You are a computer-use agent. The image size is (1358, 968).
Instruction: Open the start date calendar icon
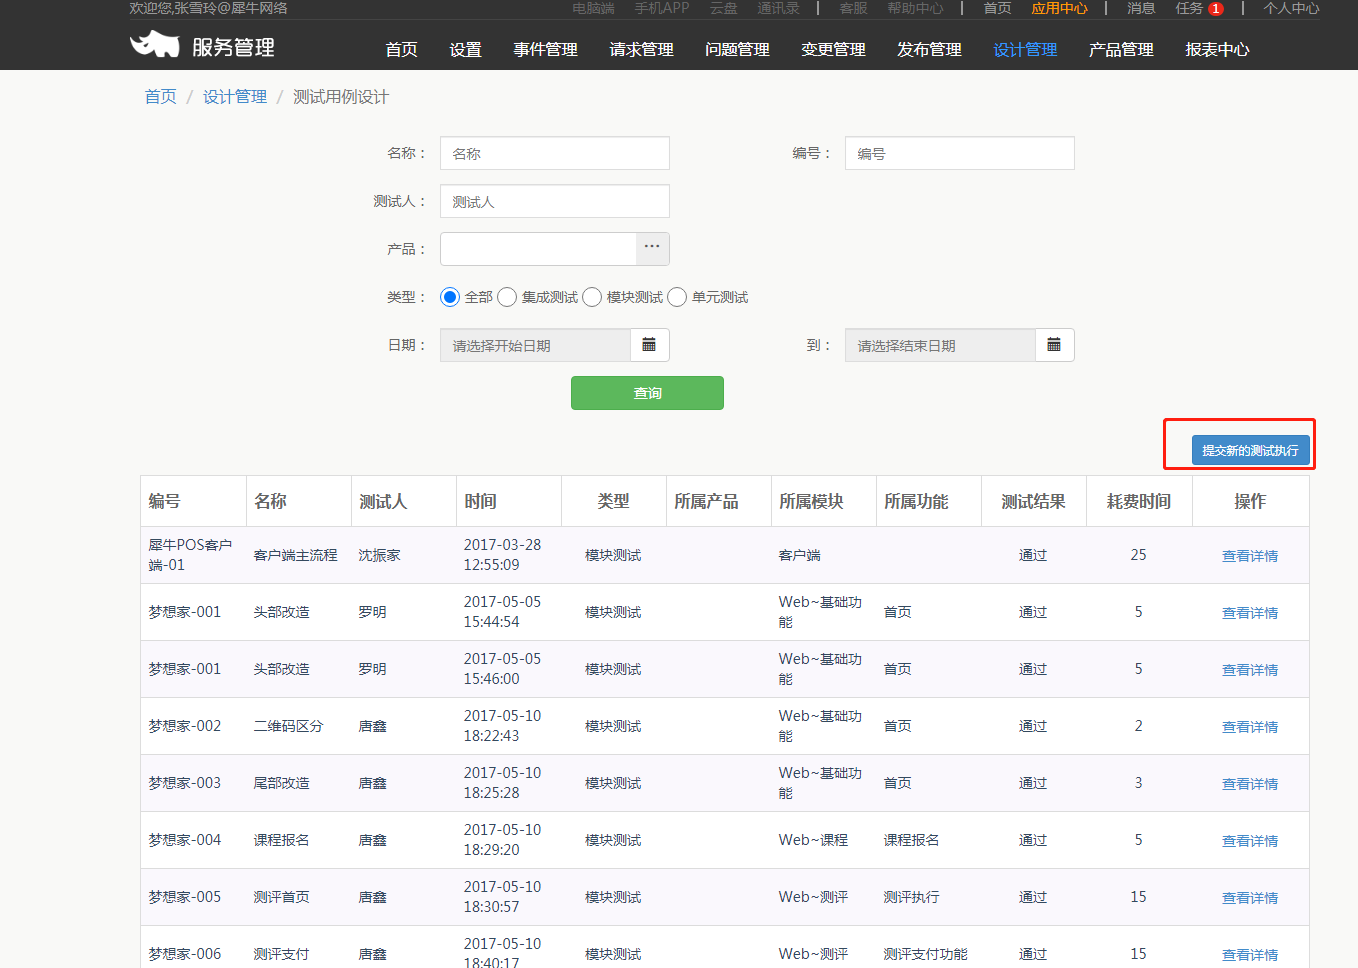tap(649, 345)
